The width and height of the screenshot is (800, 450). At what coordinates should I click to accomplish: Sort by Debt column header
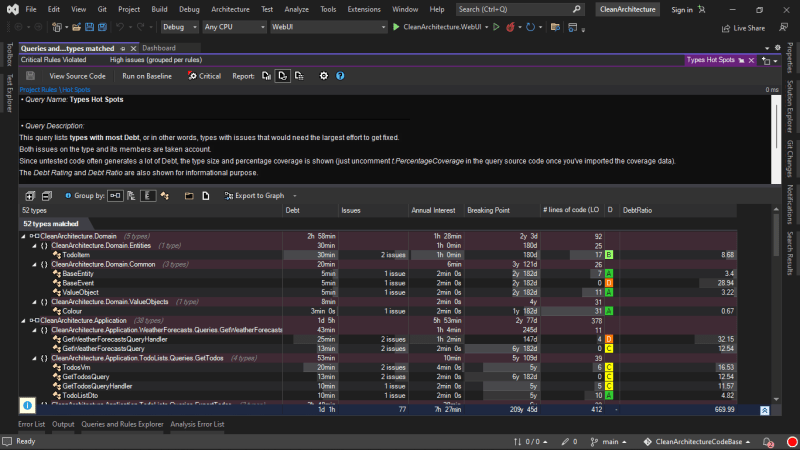(310, 211)
